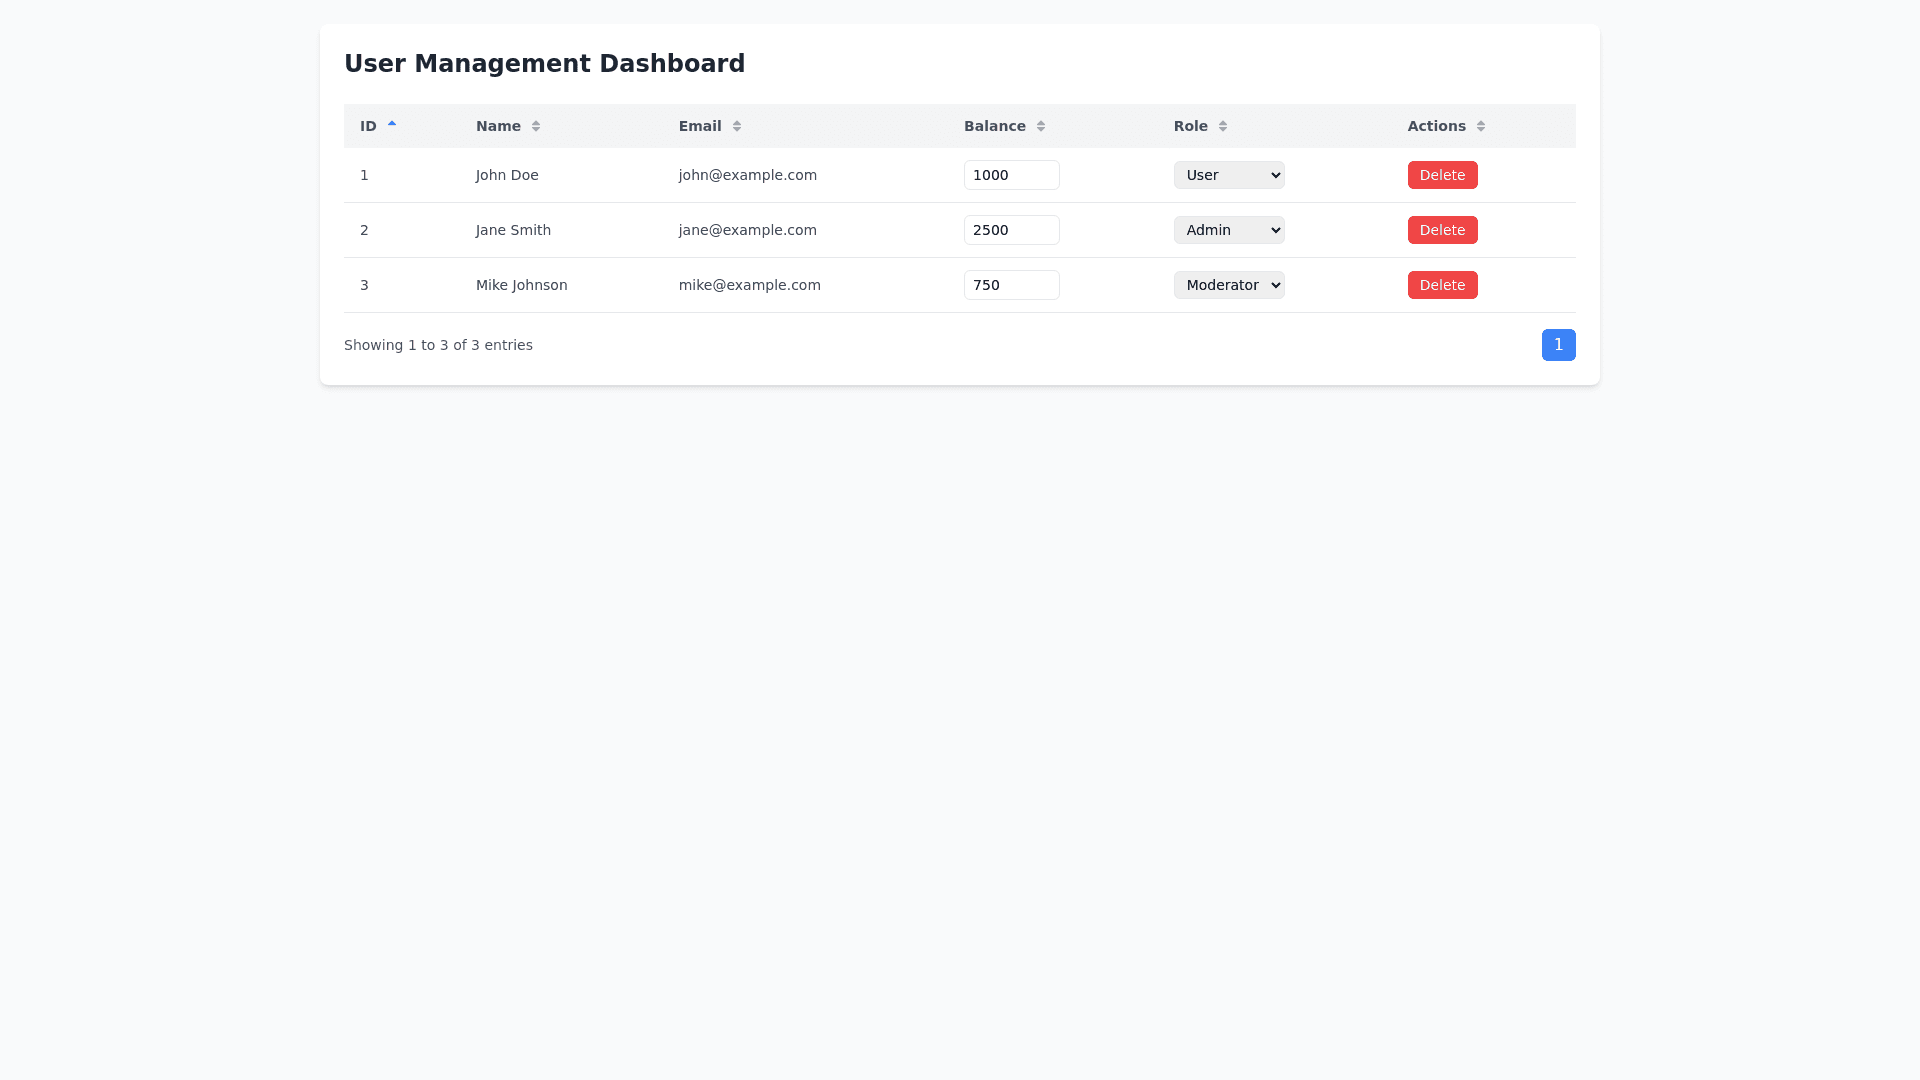Focus John Doe's balance field showing 1000

(x=1011, y=175)
